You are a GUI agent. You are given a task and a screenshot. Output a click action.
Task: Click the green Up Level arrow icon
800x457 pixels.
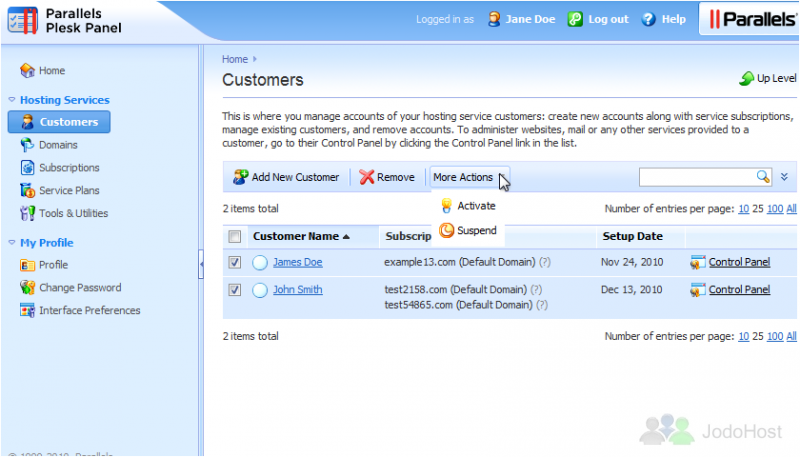[746, 79]
